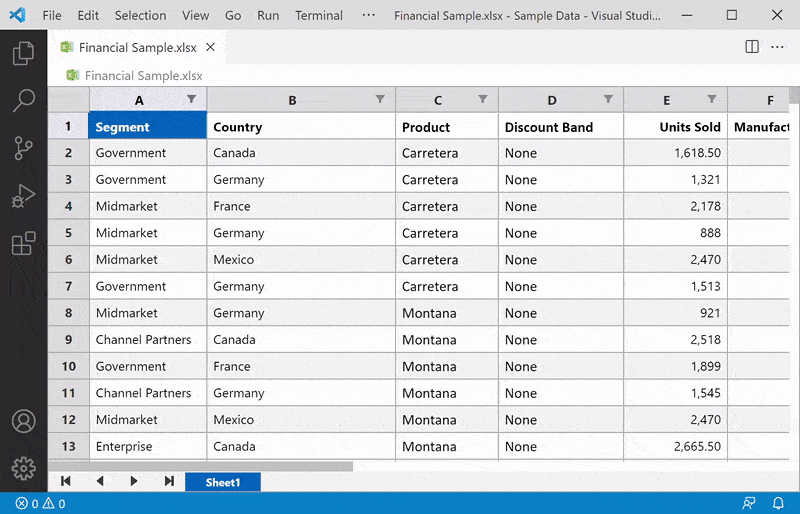Select the Financial Sample.xlsx editor tab
This screenshot has width=800, height=514.
pyautogui.click(x=138, y=47)
